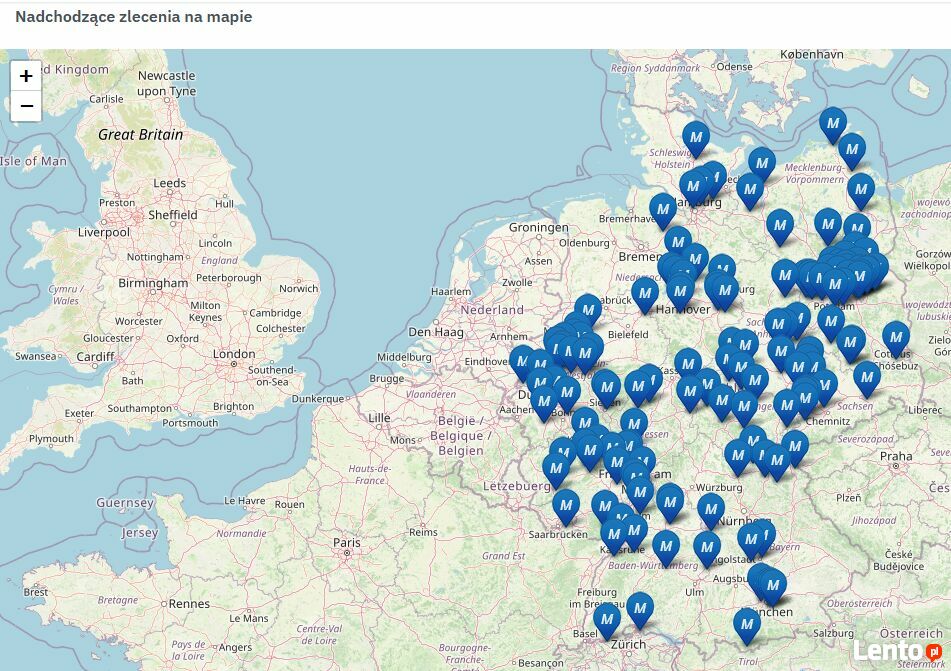The width and height of the screenshot is (951, 671).
Task: Click the marker east of Bremerhaven
Action: tap(663, 209)
